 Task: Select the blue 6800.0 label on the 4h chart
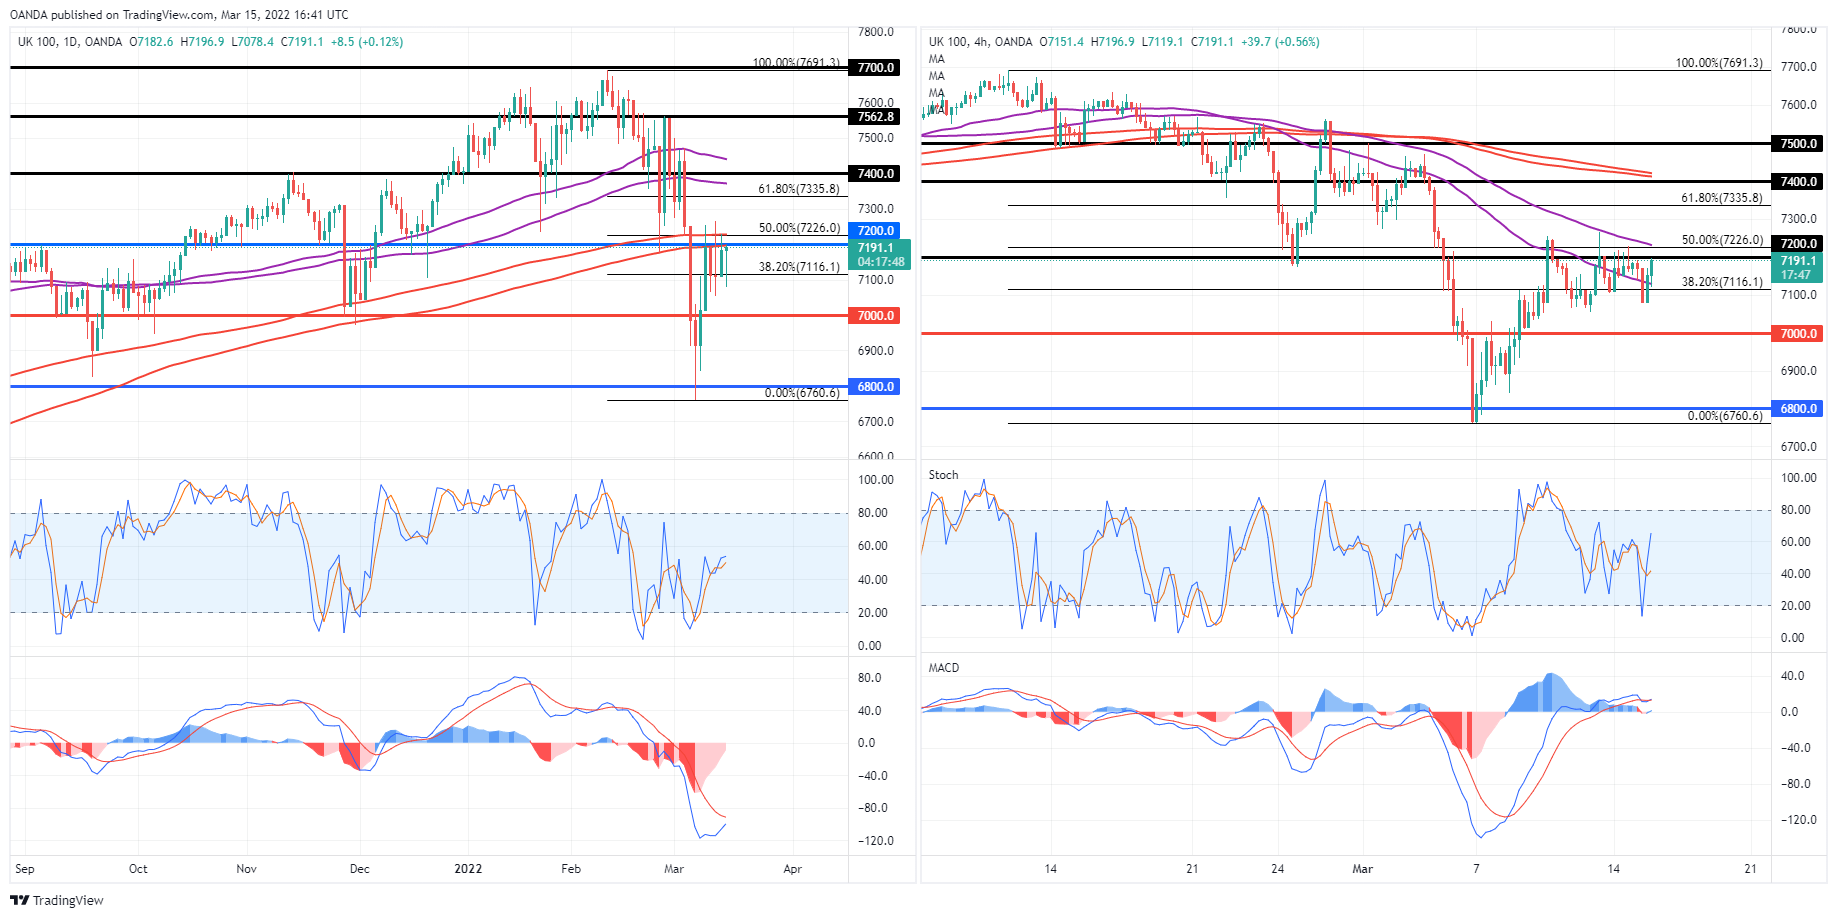1798,409
